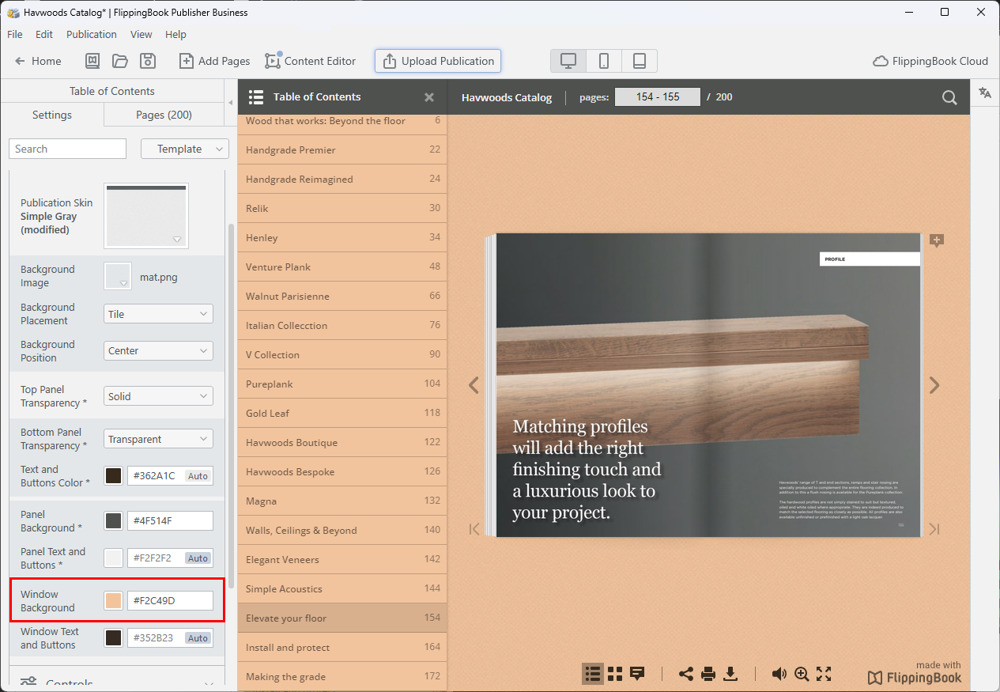Collapse the left settings panel arrow
Screen dimensions: 1000x692
tap(231, 102)
